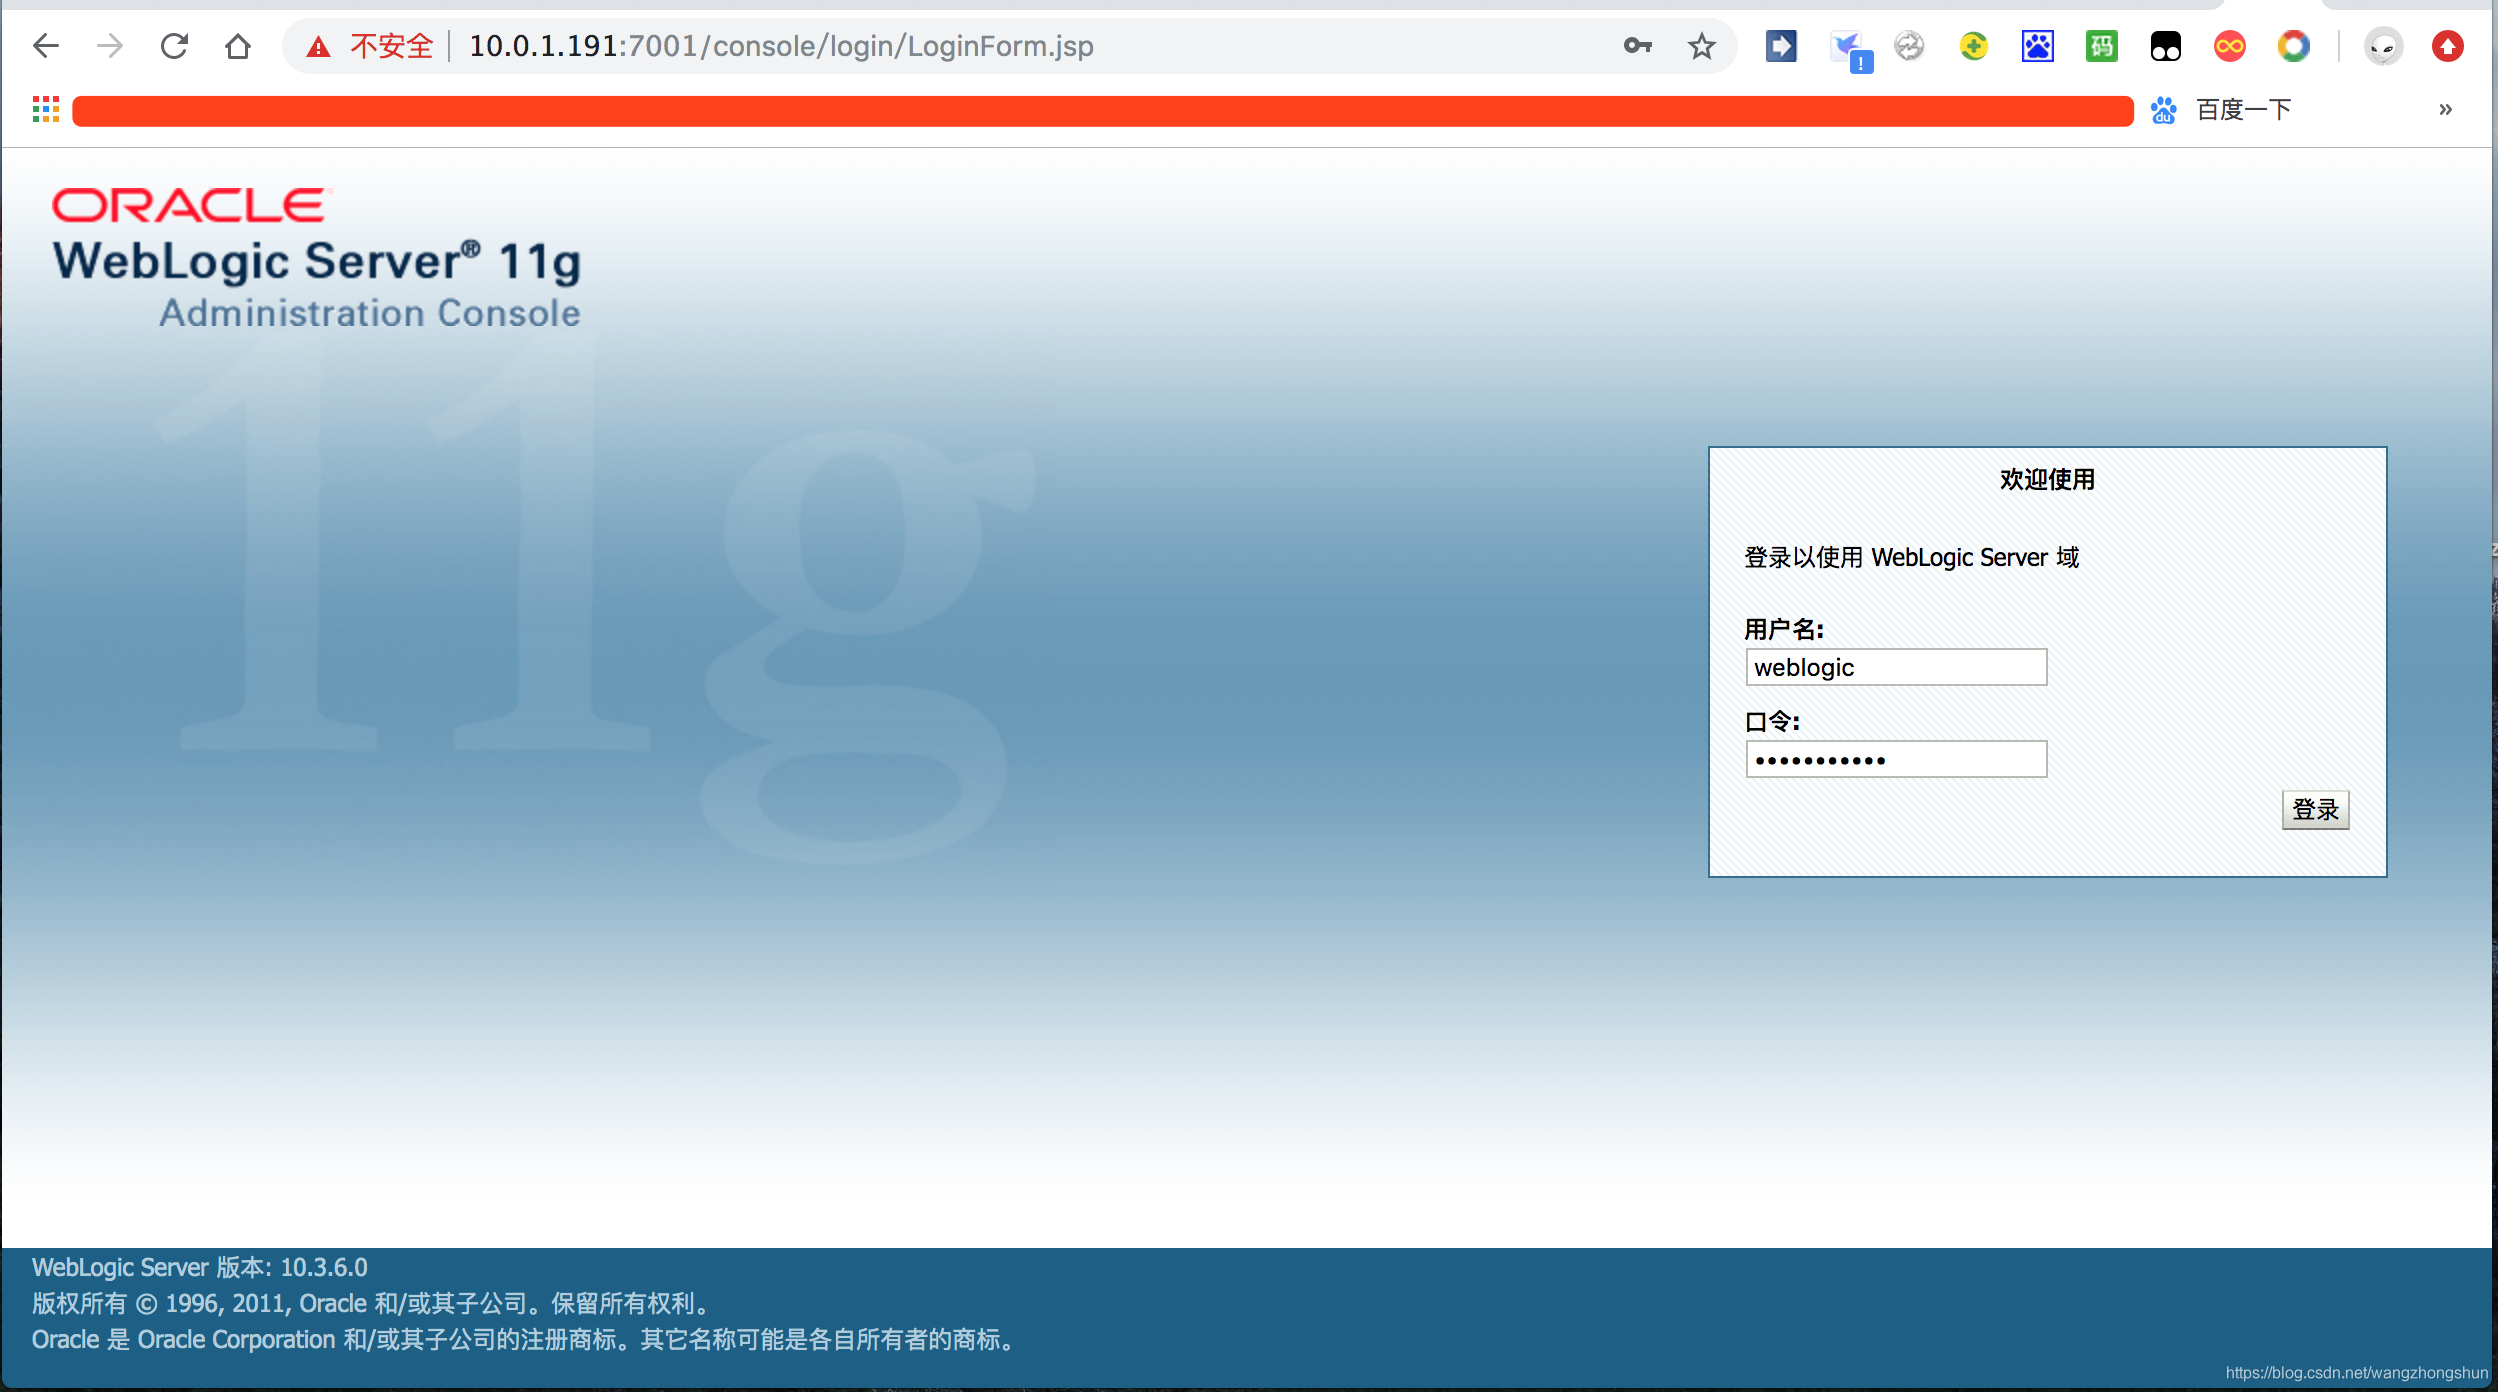Click the alien profile avatar
The height and width of the screenshot is (1392, 2498).
(x=2383, y=46)
